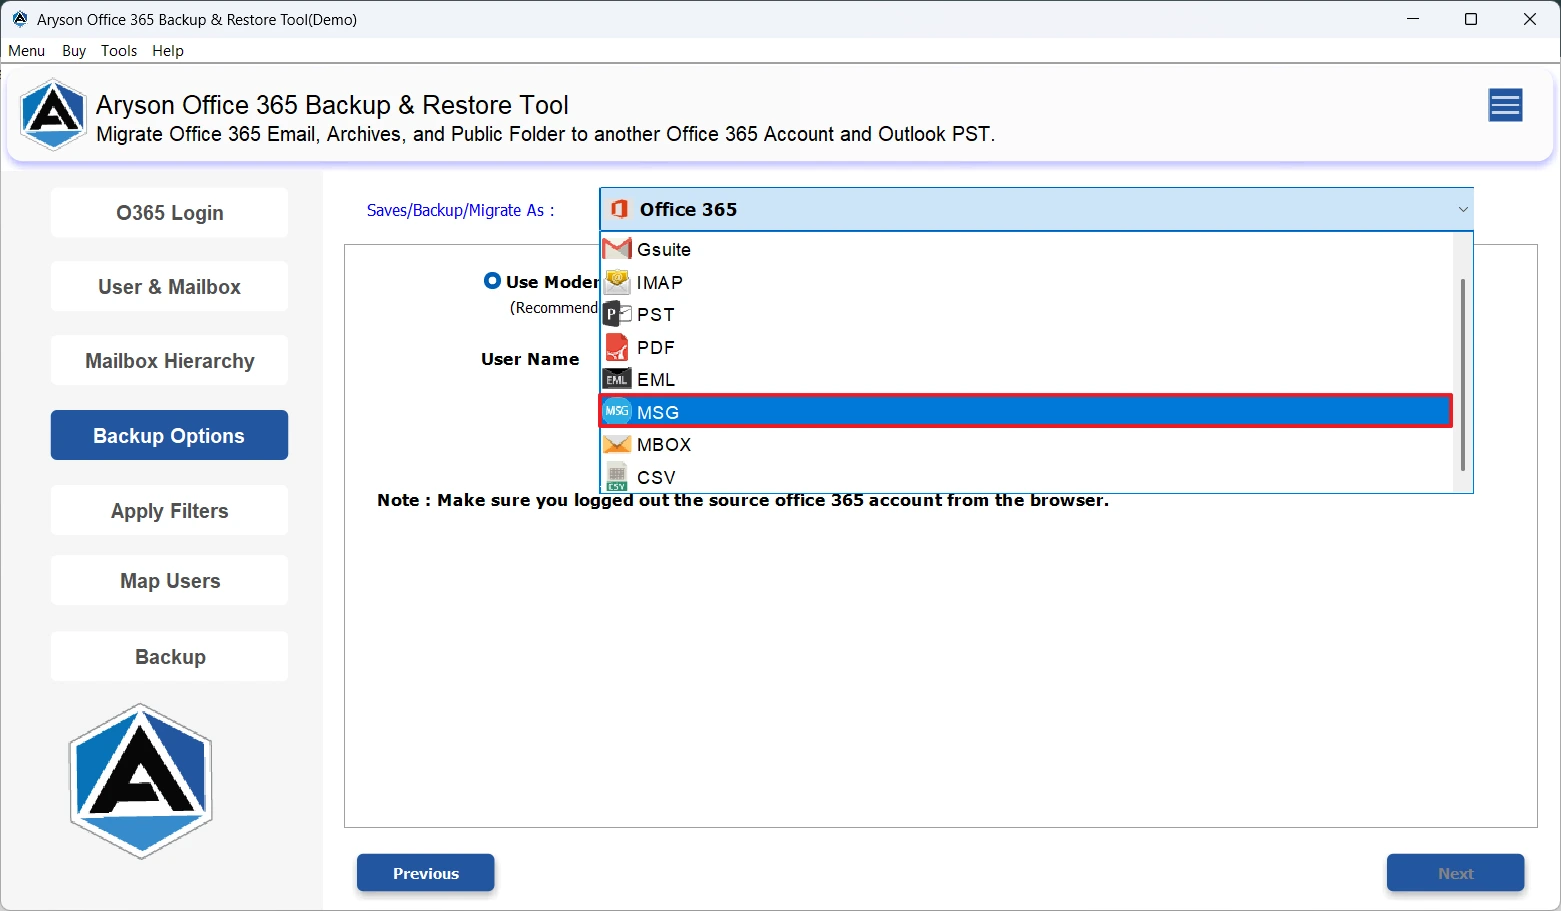Go to the User & Mailbox step
Image resolution: width=1561 pixels, height=911 pixels.
[169, 287]
